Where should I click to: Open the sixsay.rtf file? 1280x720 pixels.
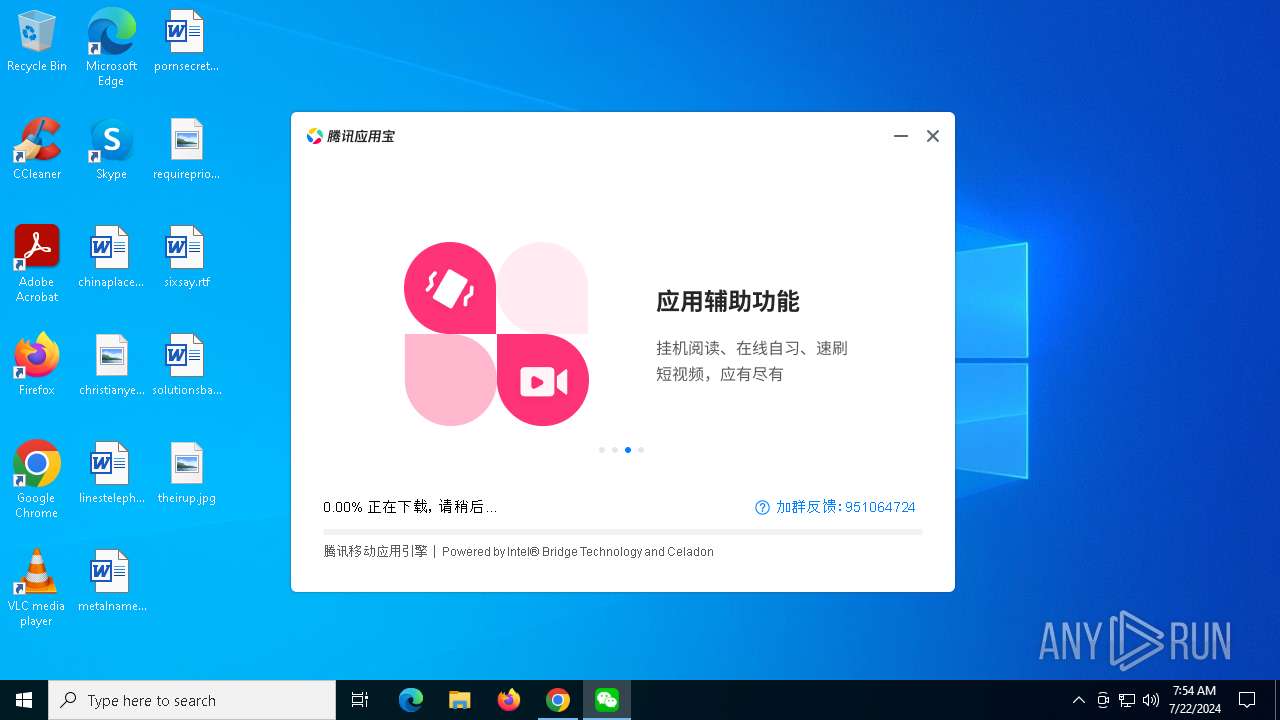[186, 258]
